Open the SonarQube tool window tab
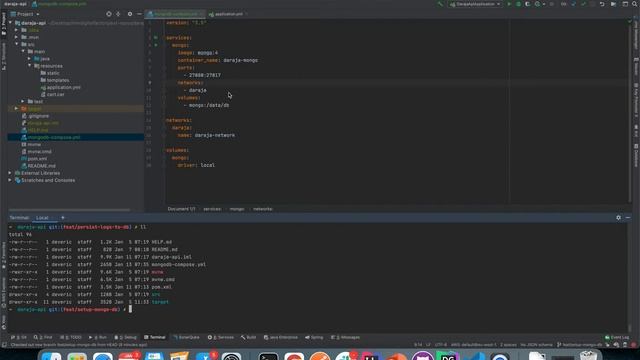 coord(186,338)
